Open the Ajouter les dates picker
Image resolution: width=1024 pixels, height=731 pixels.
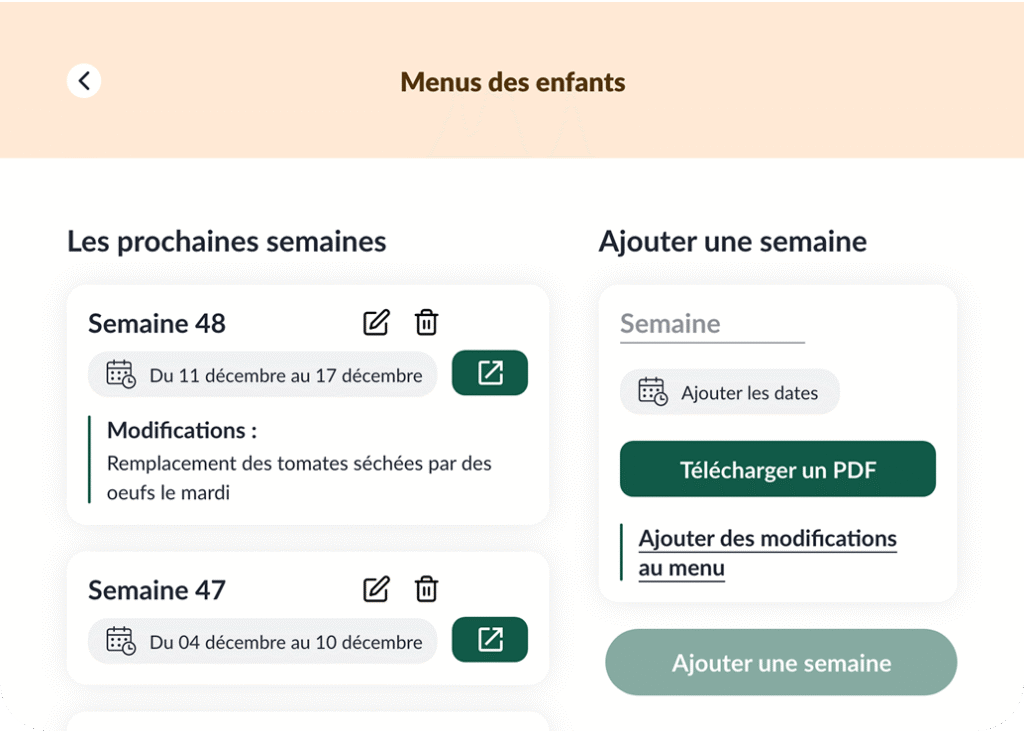click(x=729, y=392)
